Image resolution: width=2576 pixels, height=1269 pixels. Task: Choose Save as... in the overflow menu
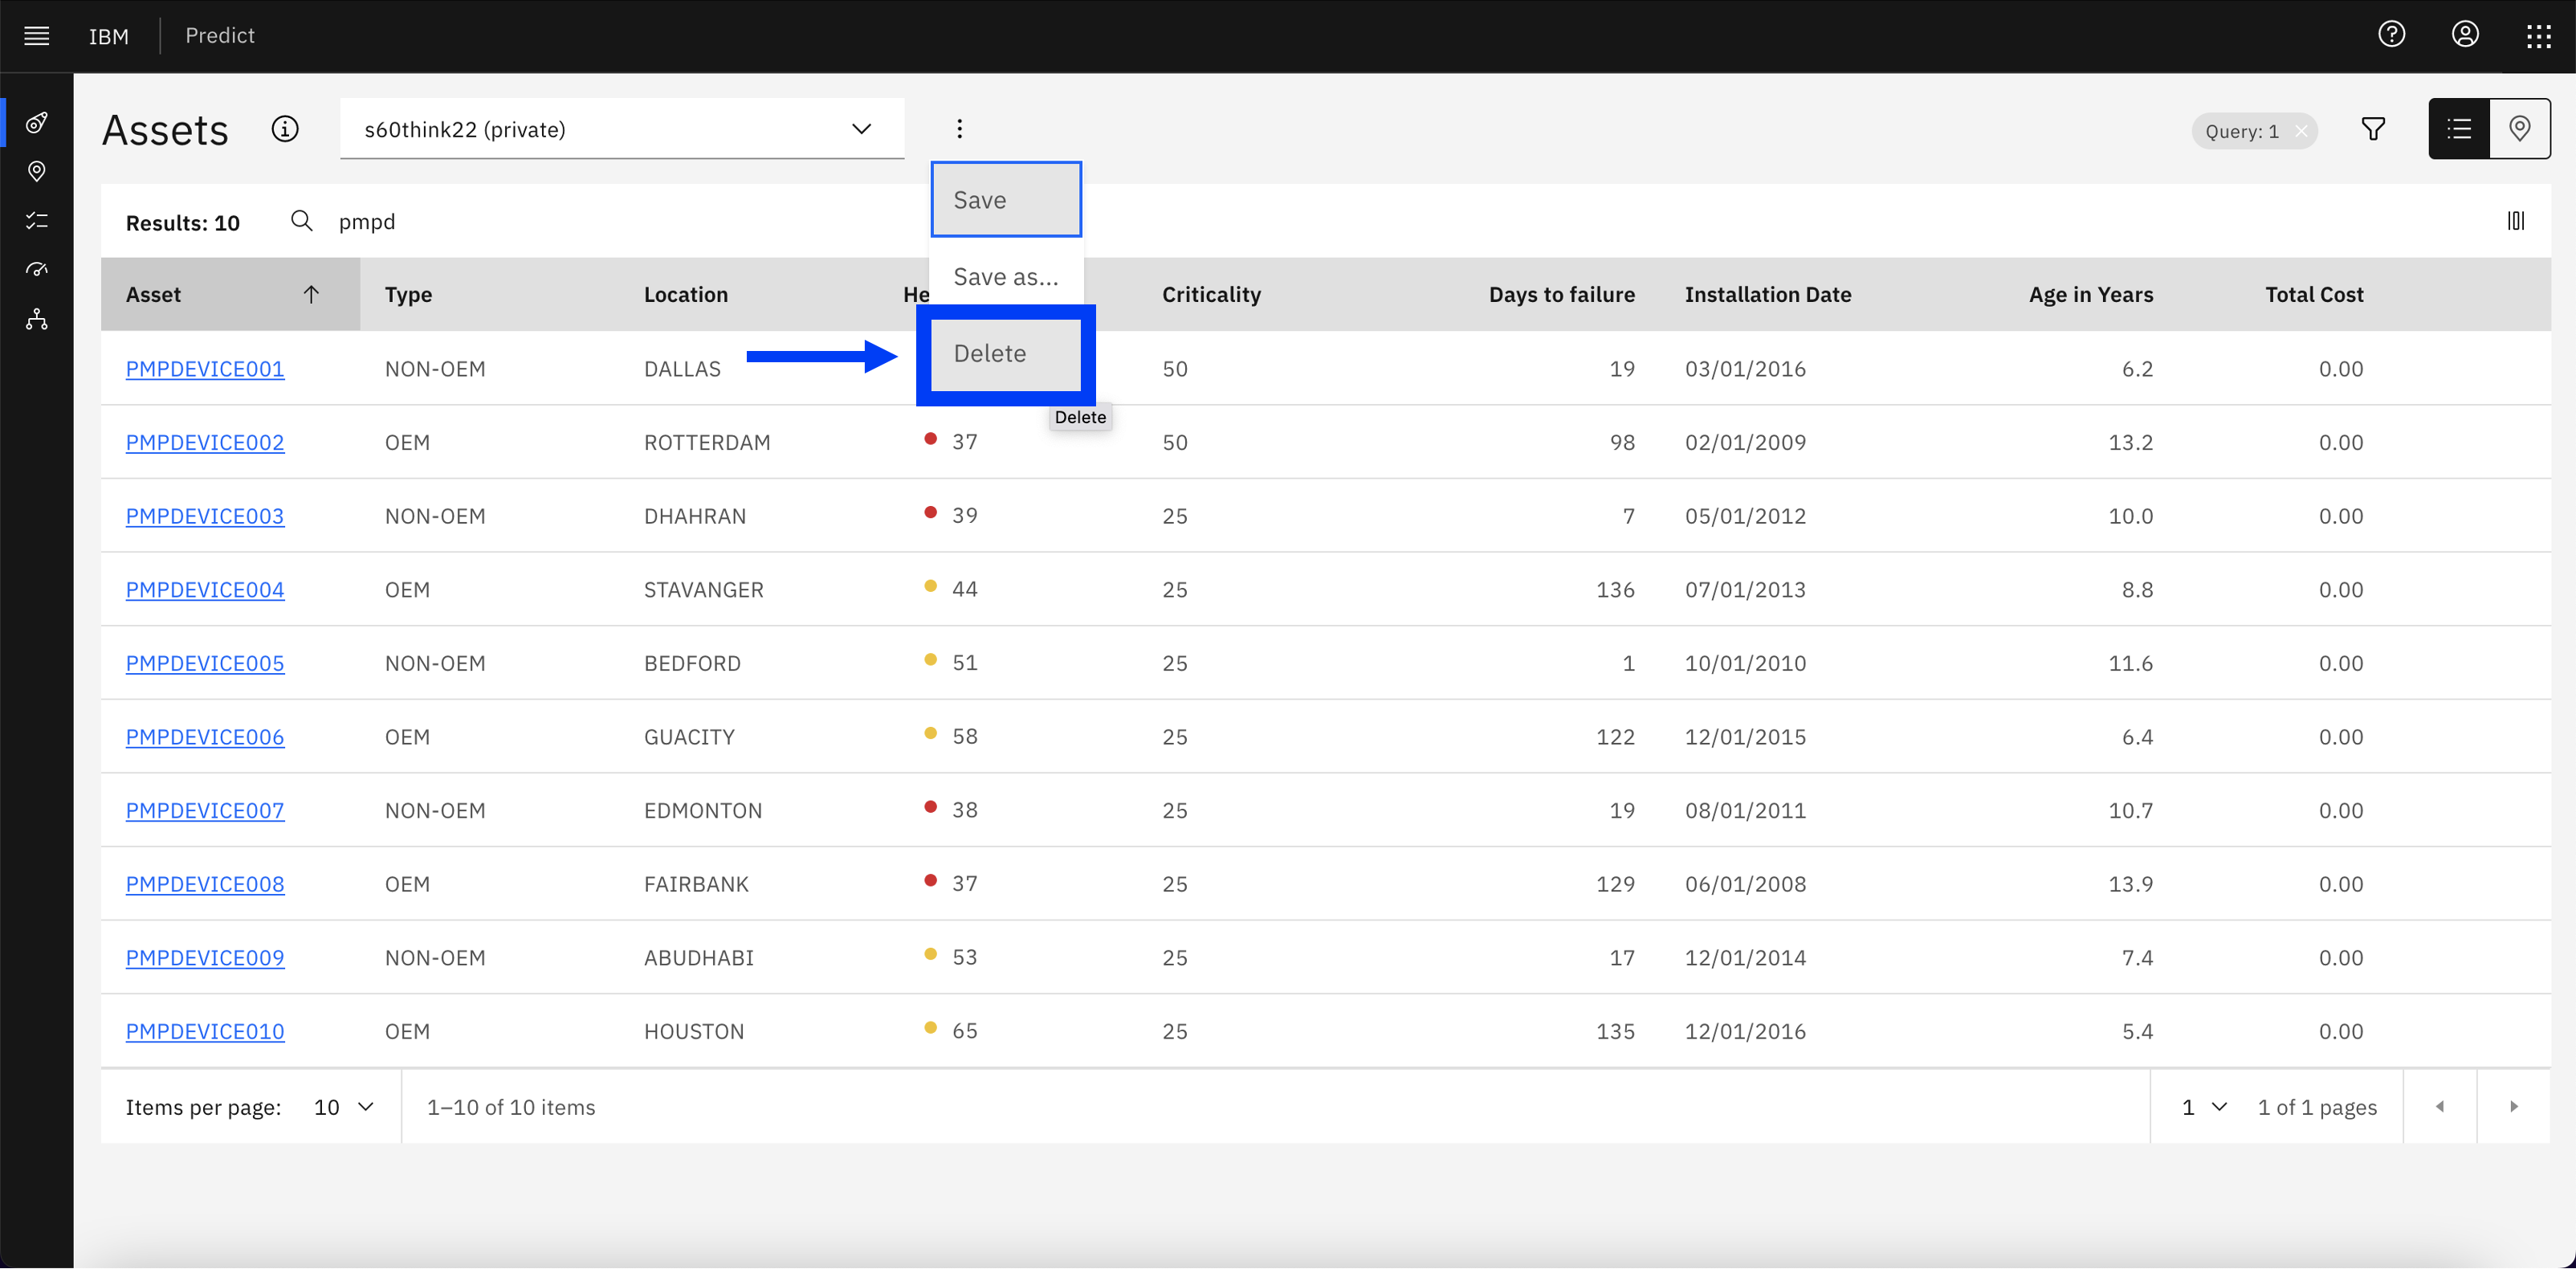(1006, 277)
